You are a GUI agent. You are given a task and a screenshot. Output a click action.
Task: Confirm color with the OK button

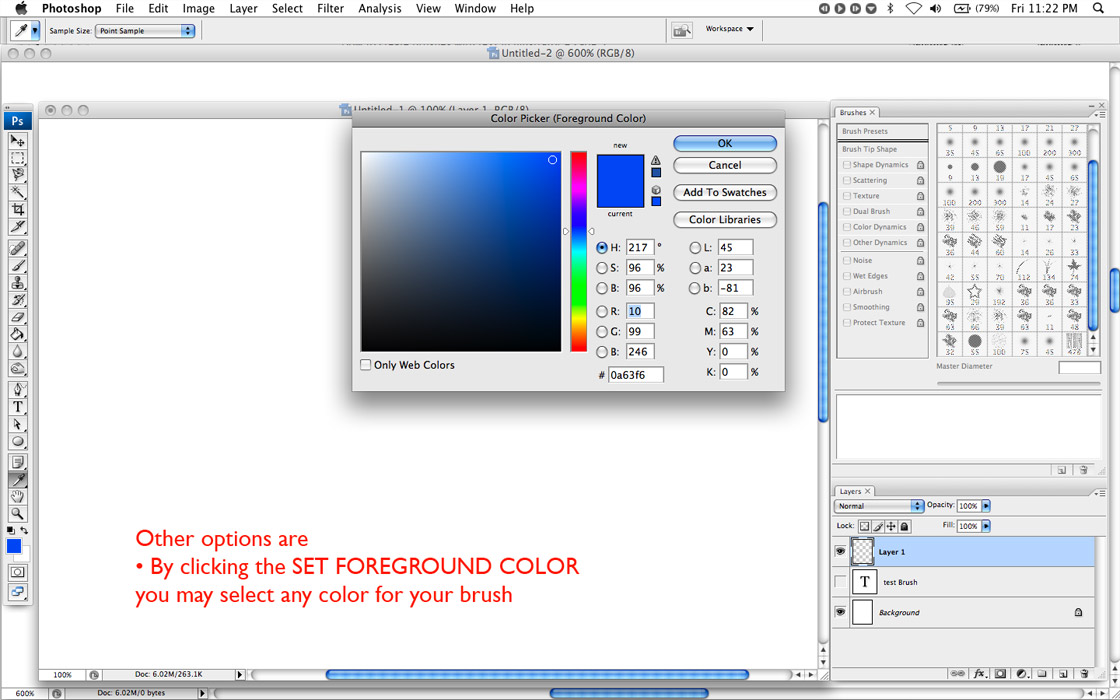pyautogui.click(x=725, y=144)
